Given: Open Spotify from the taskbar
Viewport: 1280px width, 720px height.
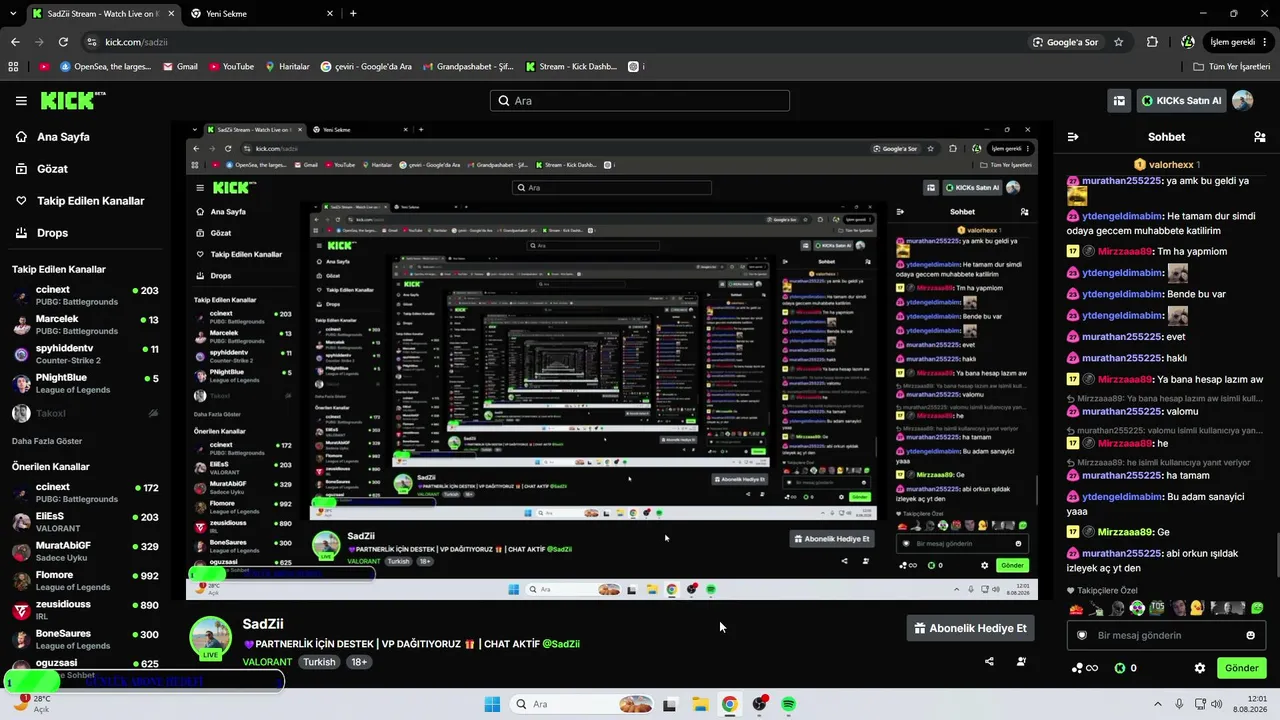Looking at the screenshot, I should (789, 704).
